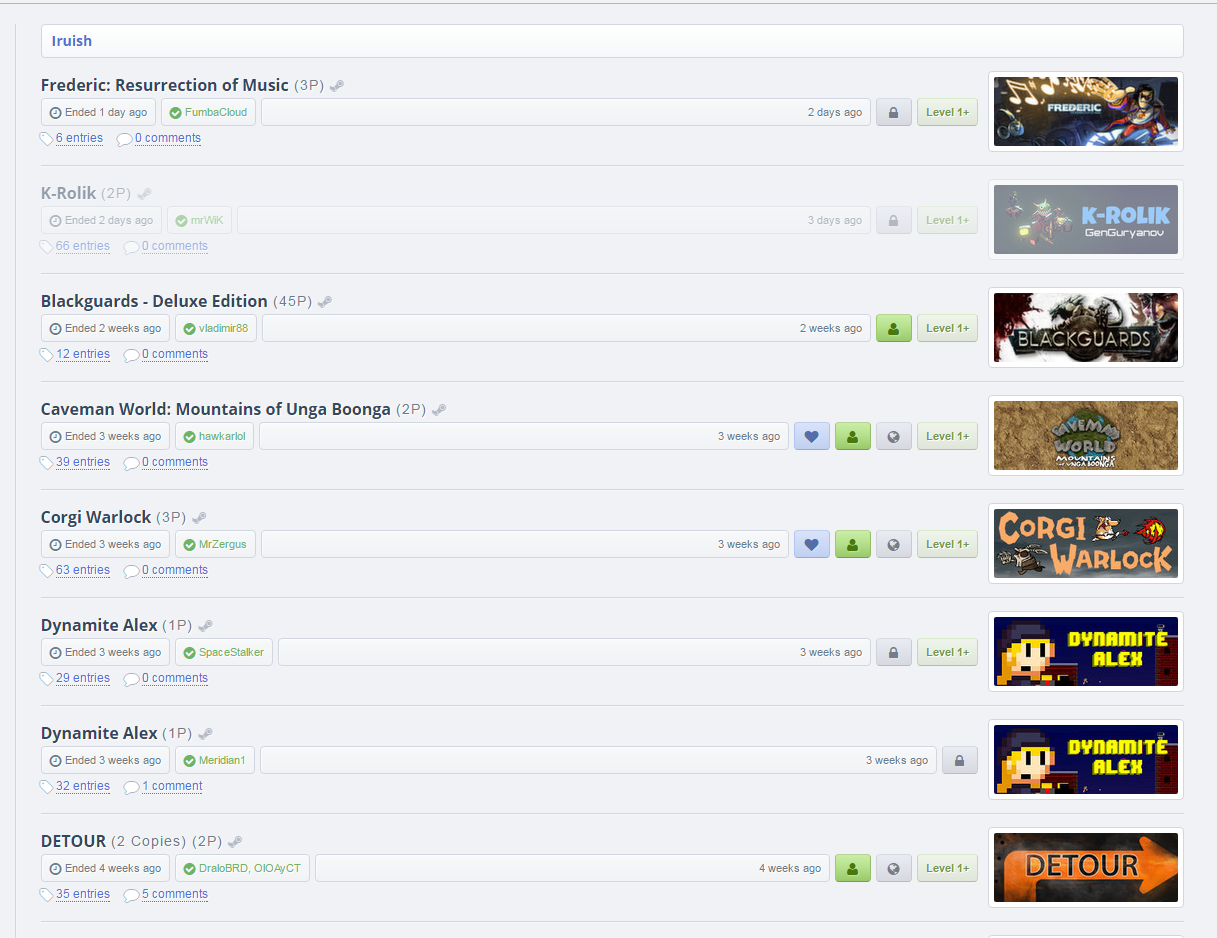The image size is (1217, 938).
Task: Open 32 entries link under Dynamite Alex
Action: (83, 786)
